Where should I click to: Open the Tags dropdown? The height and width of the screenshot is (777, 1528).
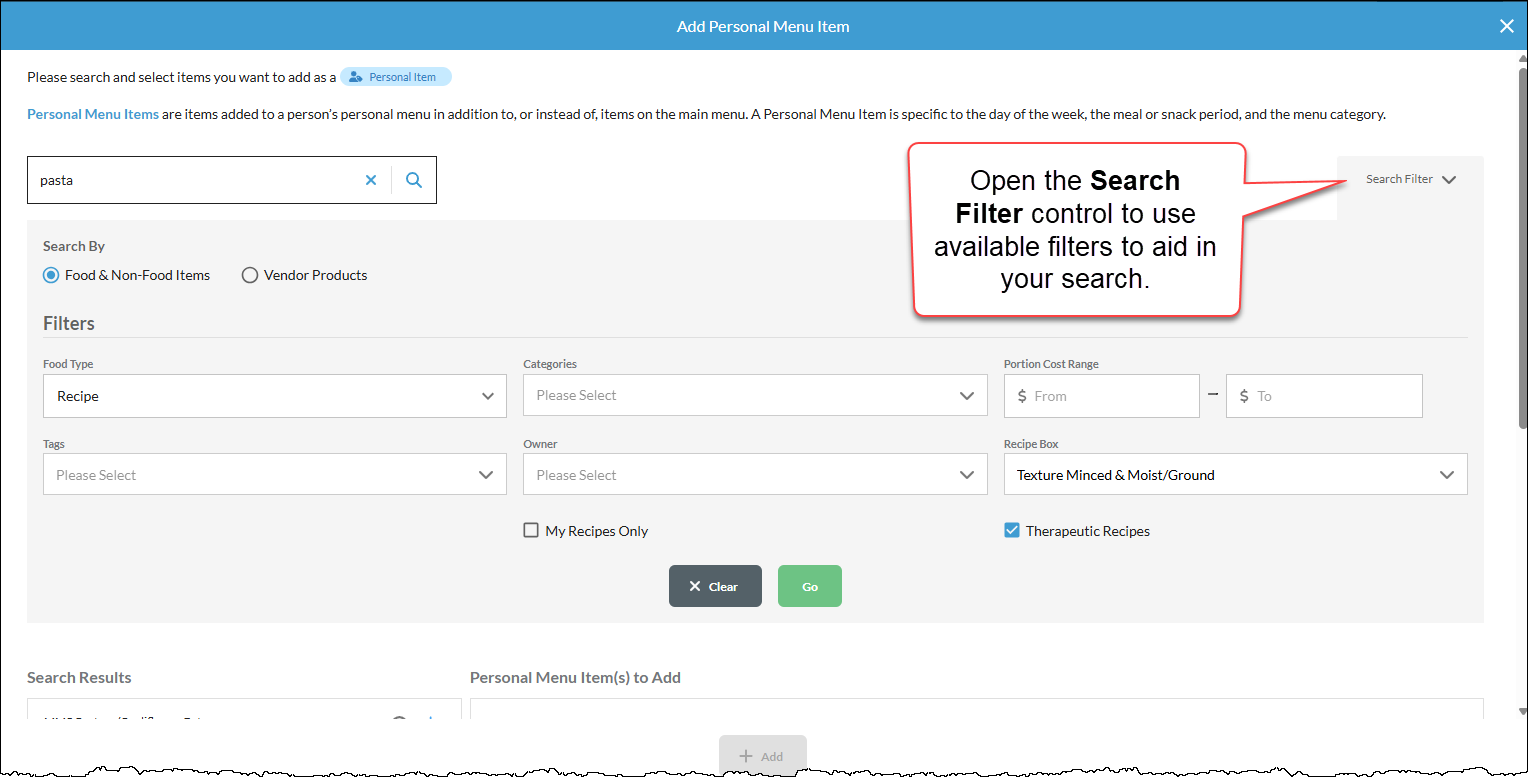coord(275,475)
